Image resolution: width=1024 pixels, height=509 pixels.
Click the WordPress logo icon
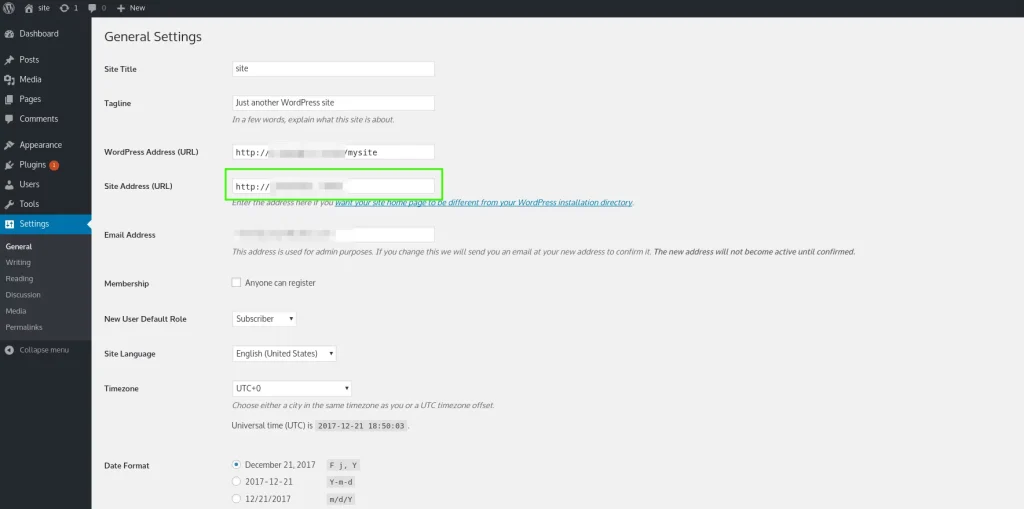pos(9,7)
